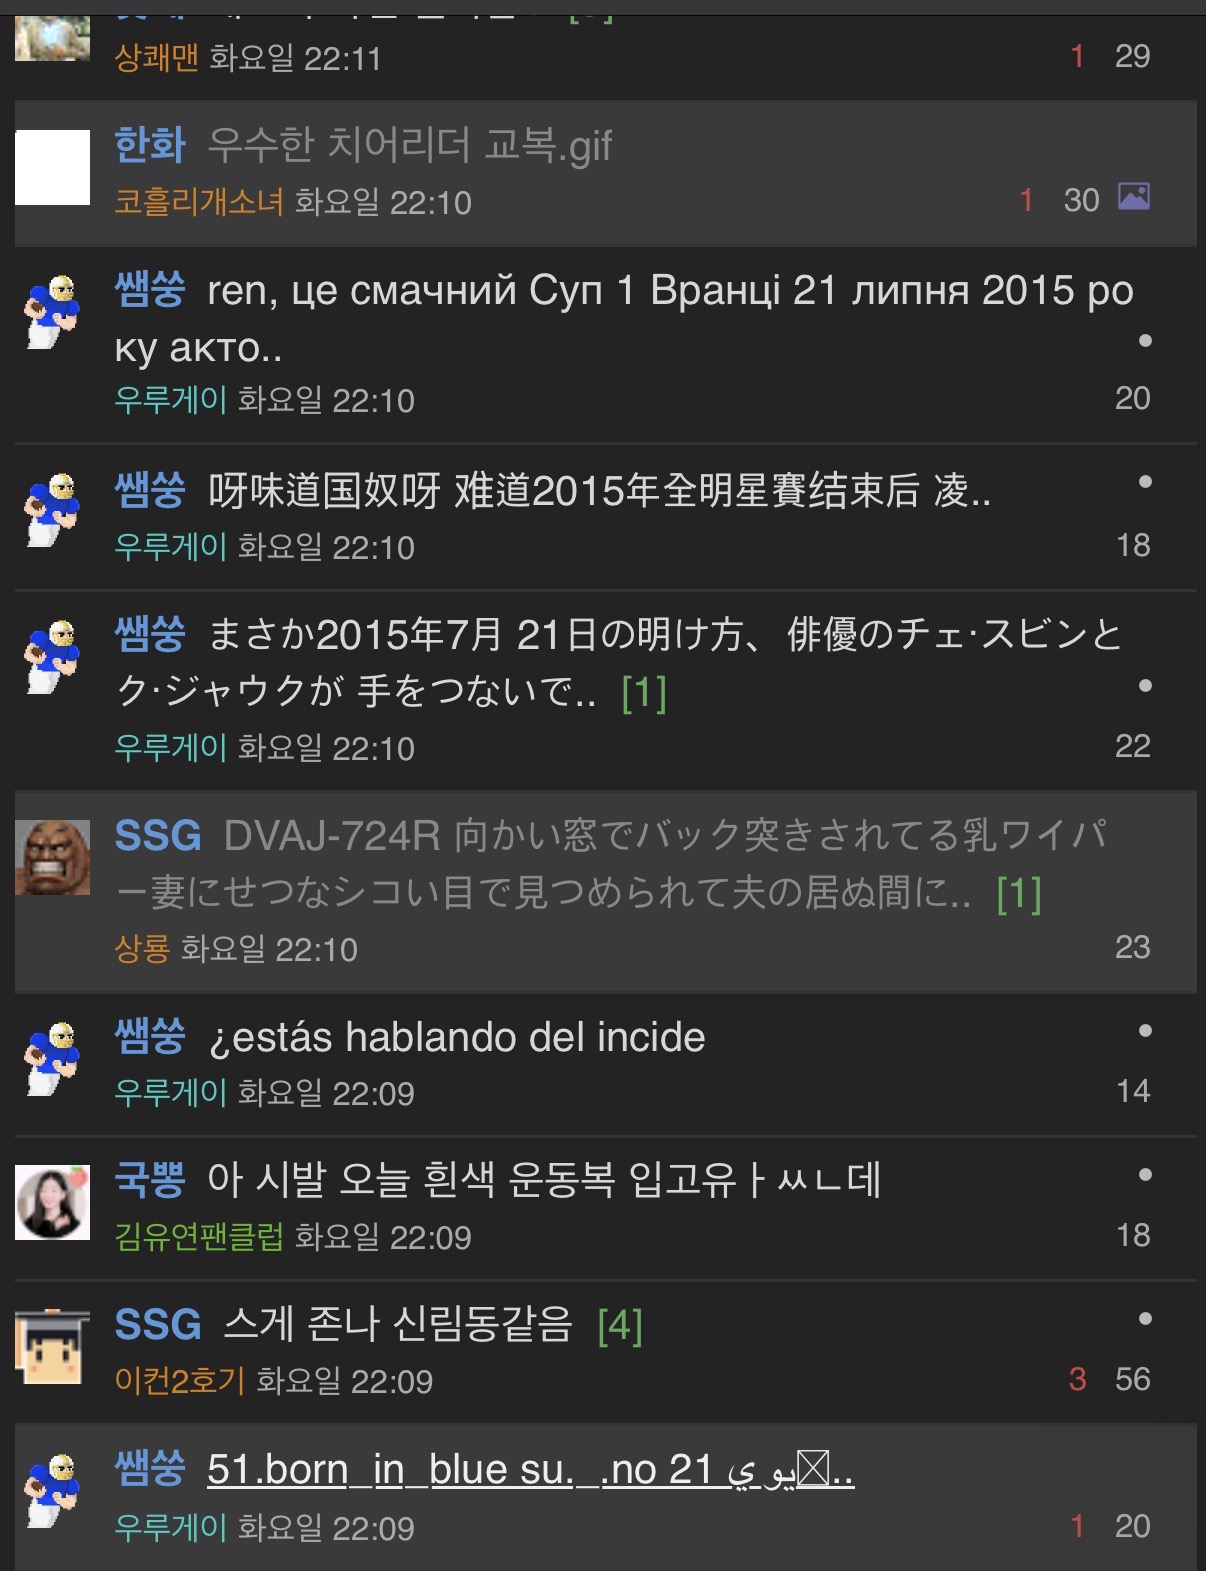Click the football avatar beside the Chinese-text post
Viewport: 1206px width, 1571px height.
pyautogui.click(x=53, y=511)
